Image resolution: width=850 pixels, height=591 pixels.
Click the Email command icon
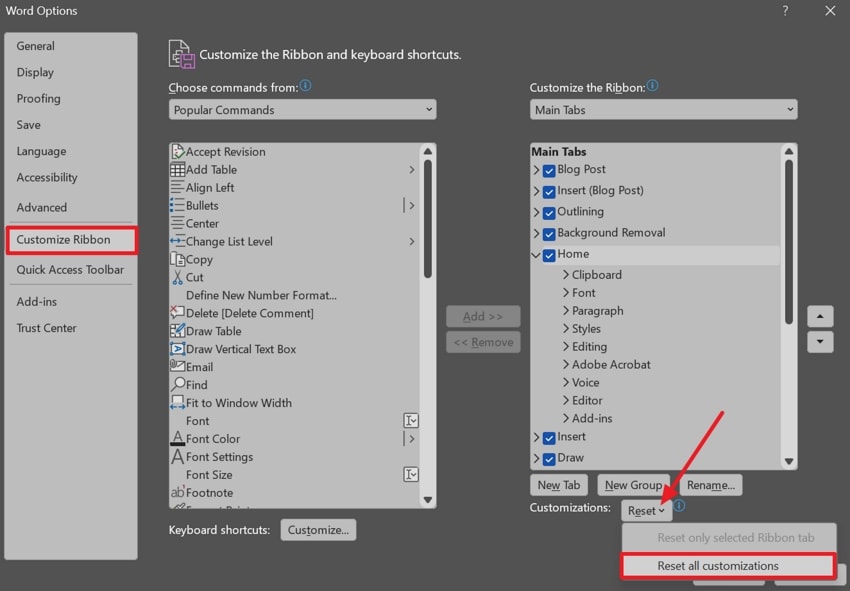(x=177, y=366)
